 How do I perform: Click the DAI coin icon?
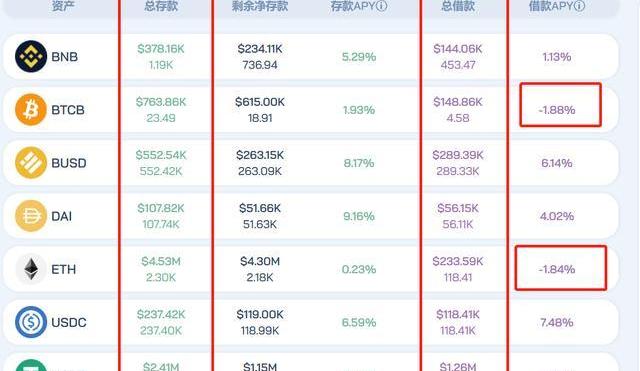[x=31, y=216]
